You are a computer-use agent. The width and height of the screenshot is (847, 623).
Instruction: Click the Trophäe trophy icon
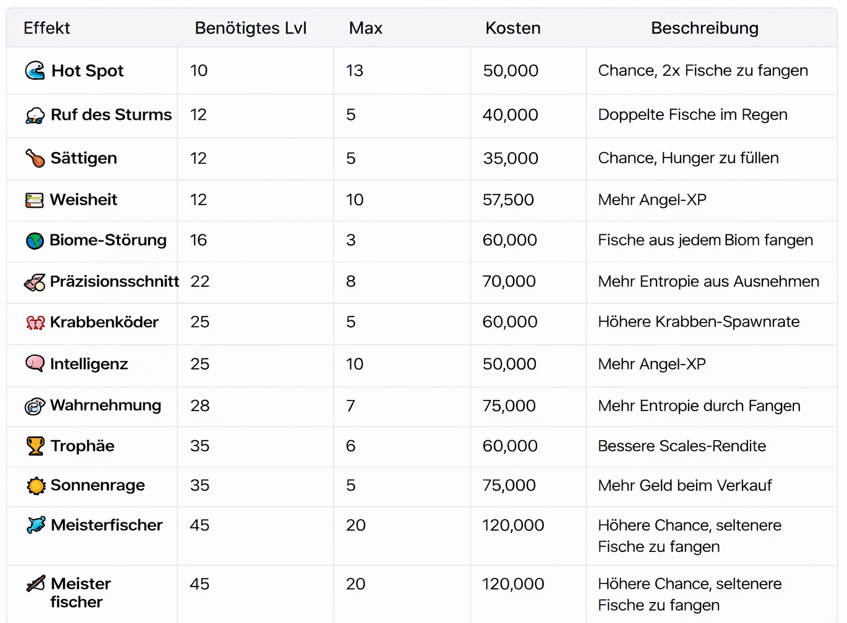(x=35, y=447)
